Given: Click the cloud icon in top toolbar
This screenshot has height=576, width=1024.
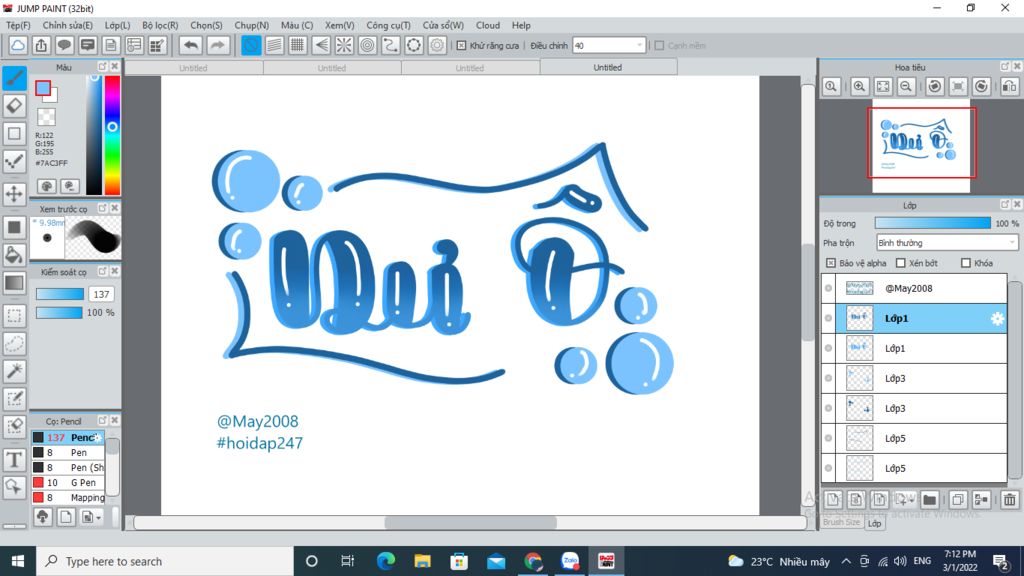Looking at the screenshot, I should point(18,45).
